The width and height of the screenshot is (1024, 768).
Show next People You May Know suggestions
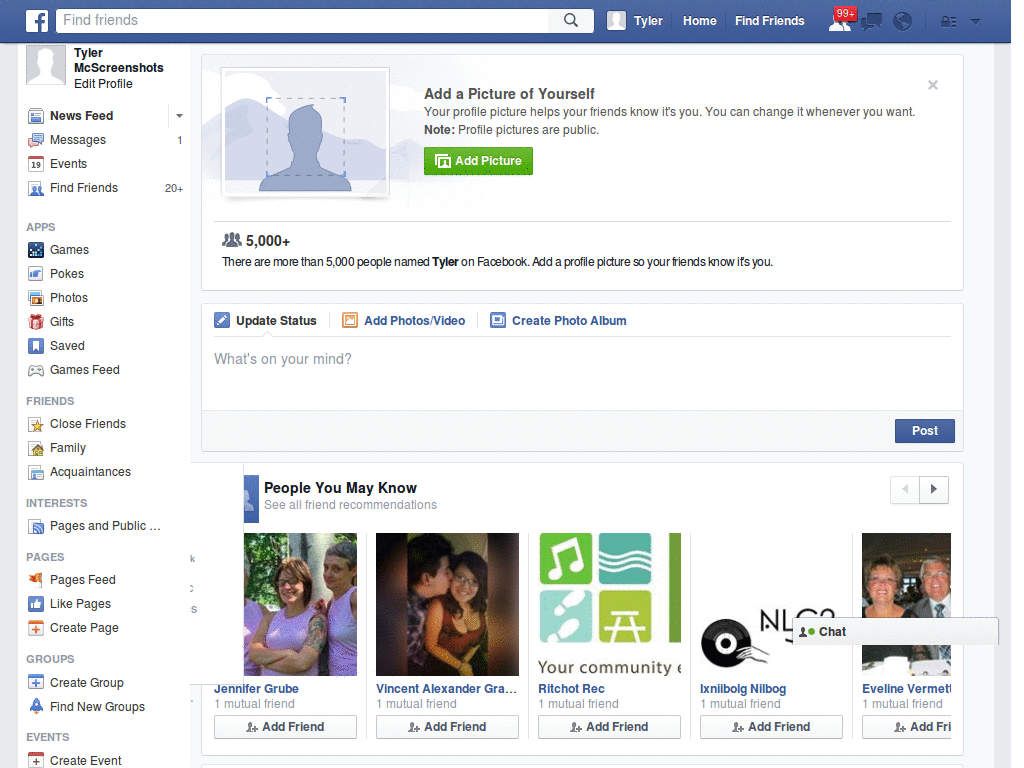(x=934, y=489)
